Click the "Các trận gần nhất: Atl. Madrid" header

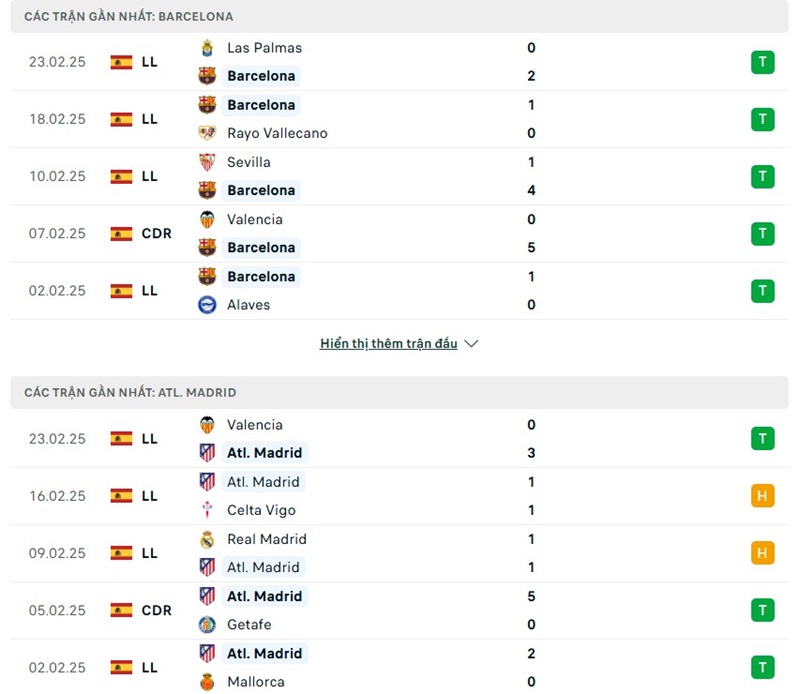pyautogui.click(x=131, y=393)
